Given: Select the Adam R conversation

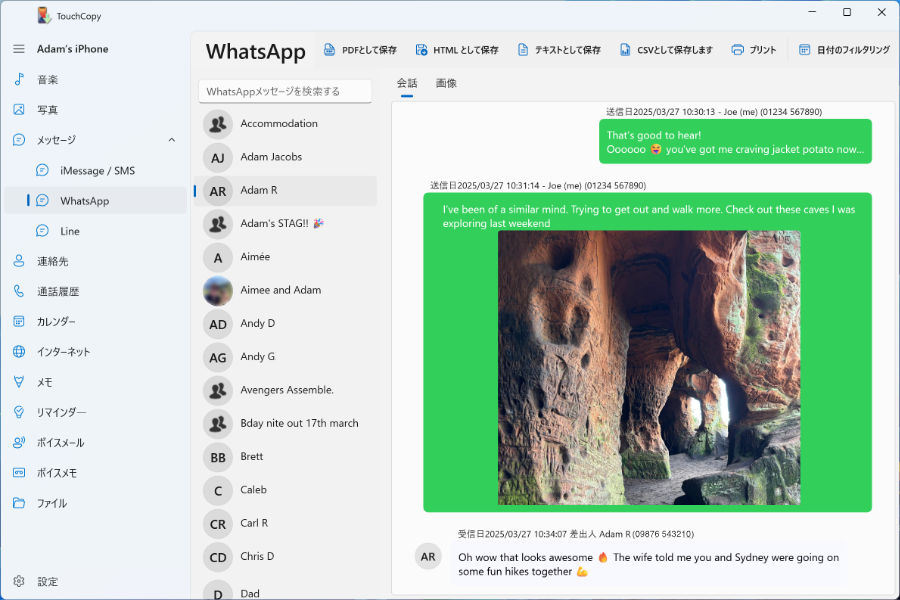Looking at the screenshot, I should [x=286, y=190].
